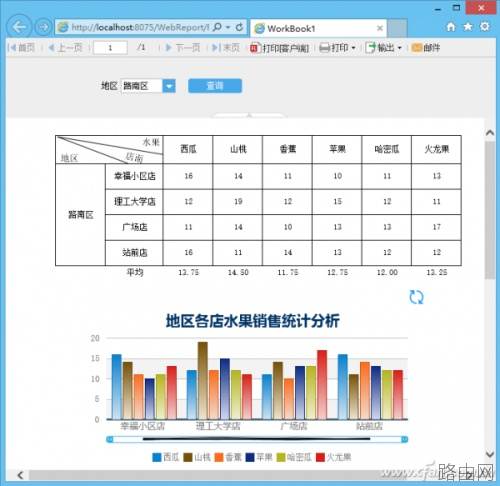This screenshot has width=500, height=486.
Task: Click the tall 山桃 bar for 理工大学店
Action: coord(203,380)
